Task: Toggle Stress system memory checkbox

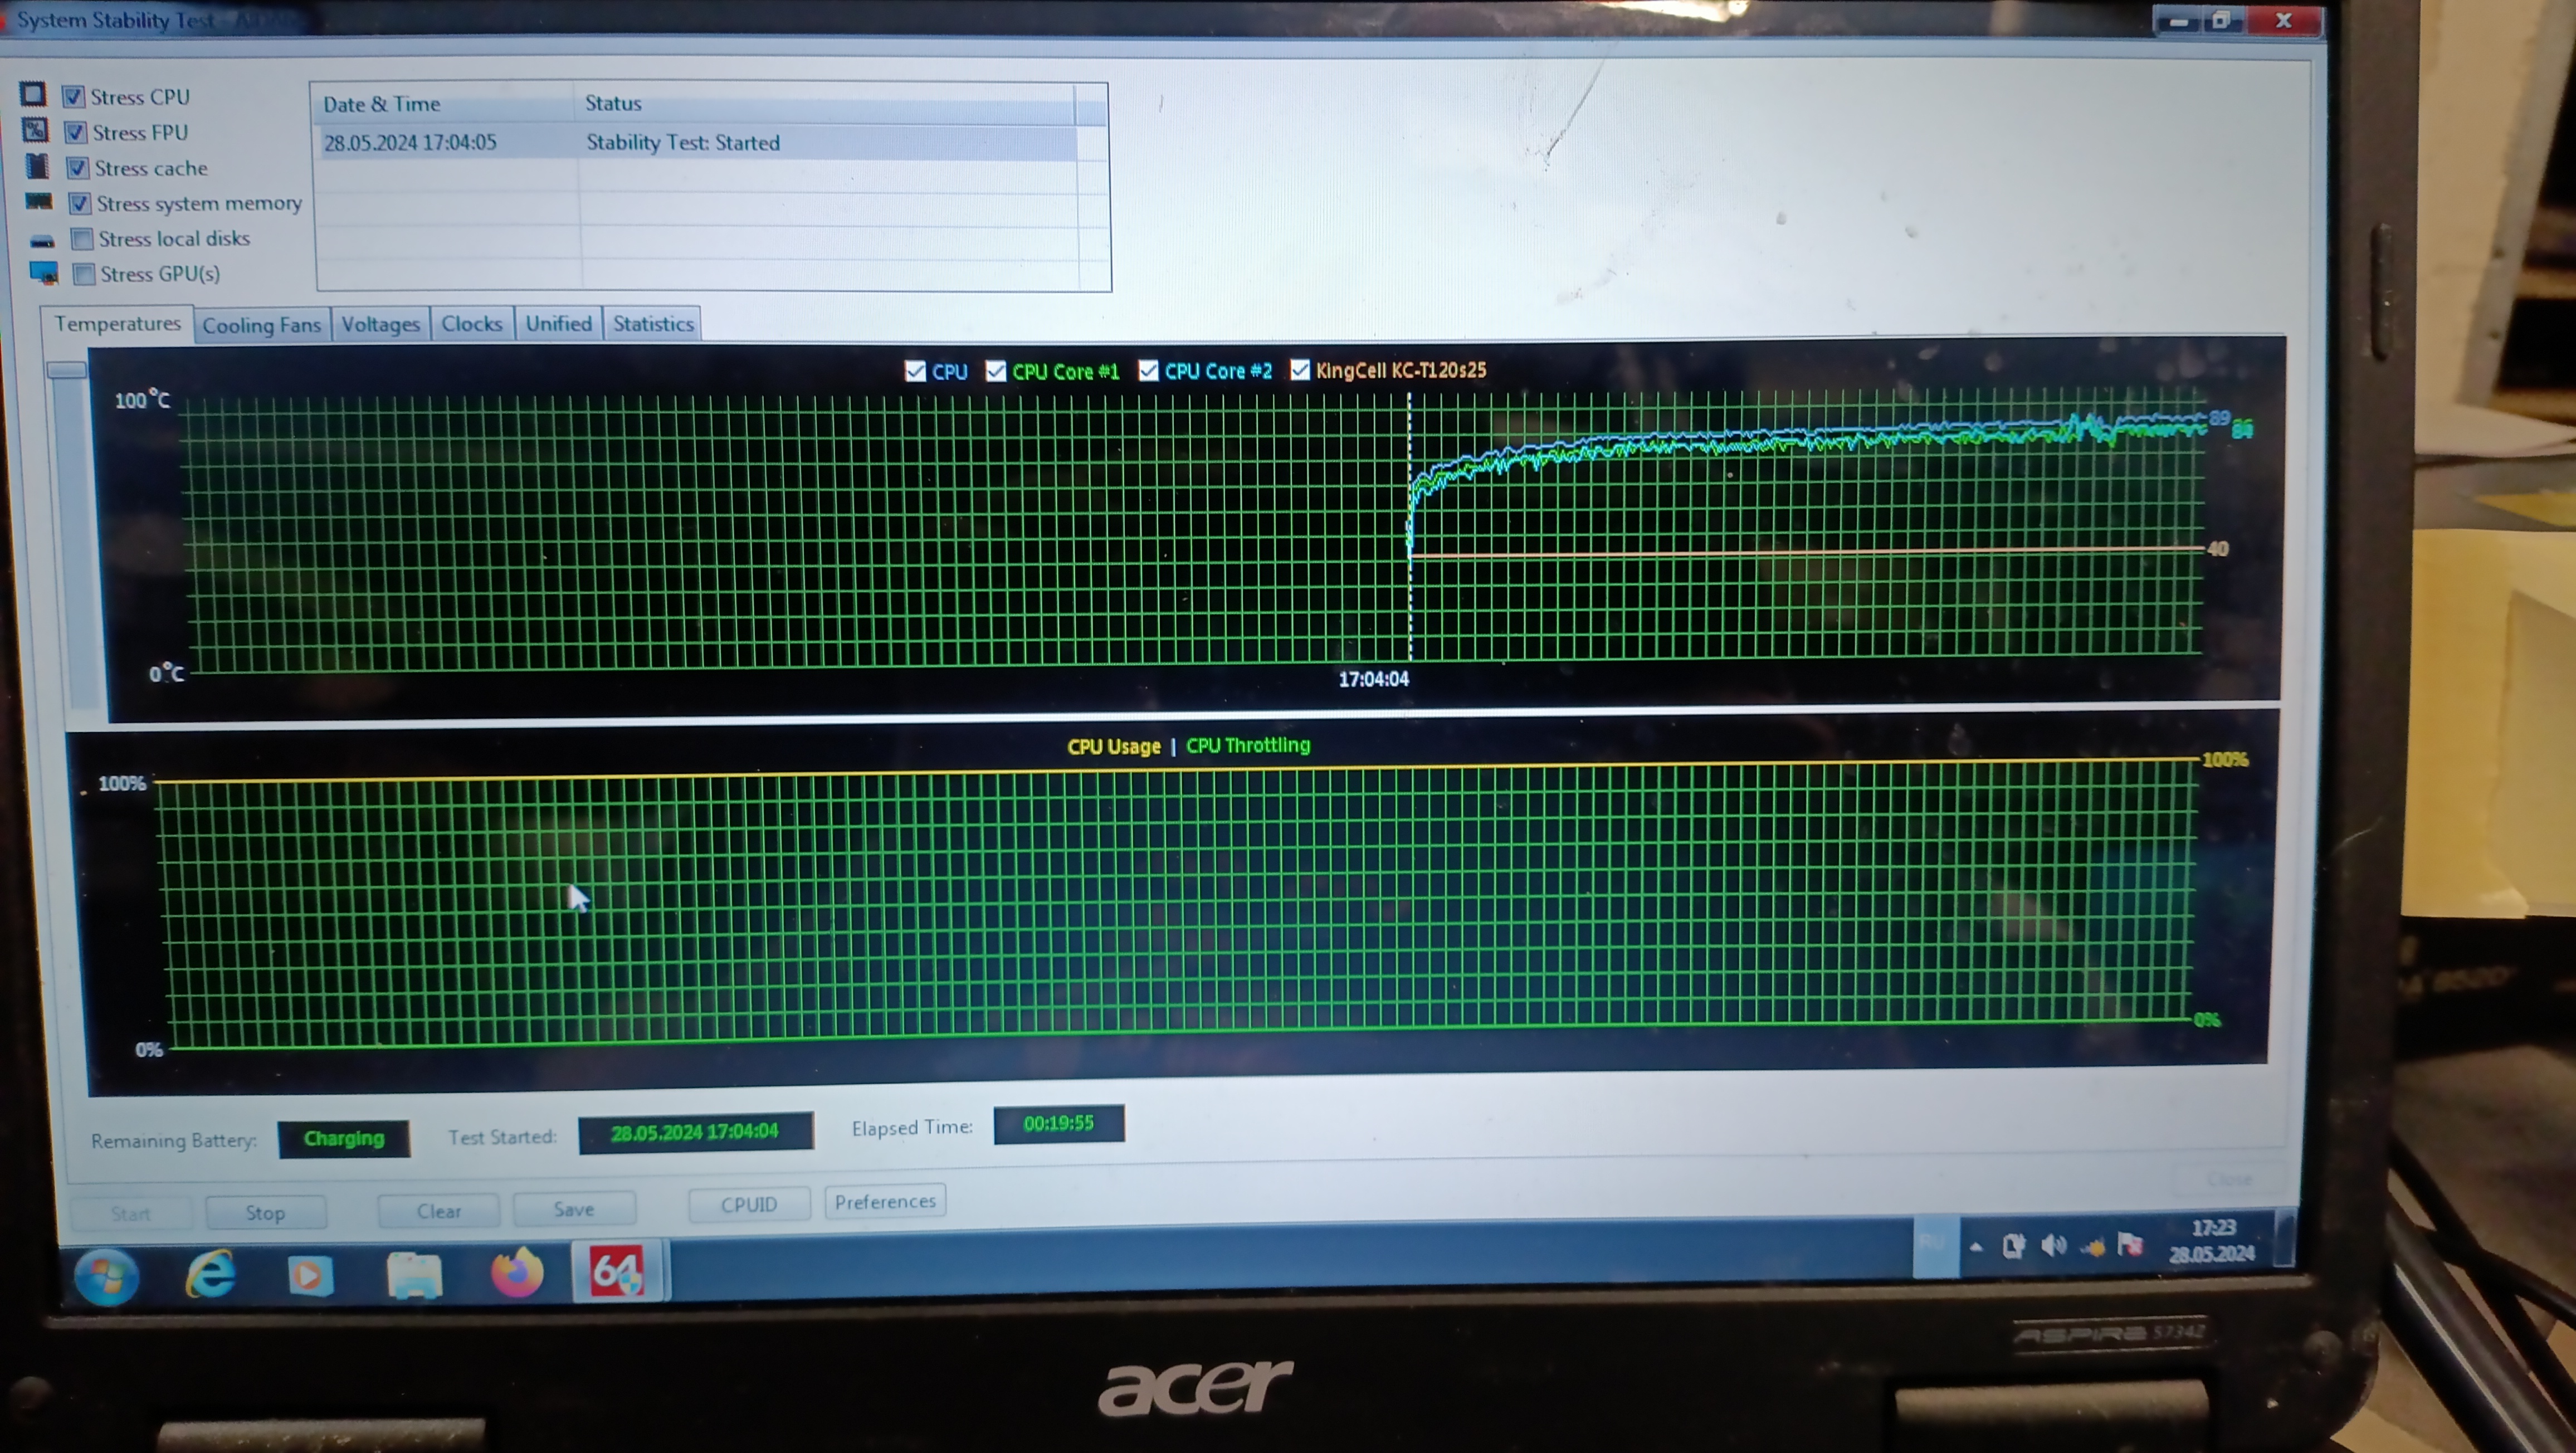Action: (79, 203)
